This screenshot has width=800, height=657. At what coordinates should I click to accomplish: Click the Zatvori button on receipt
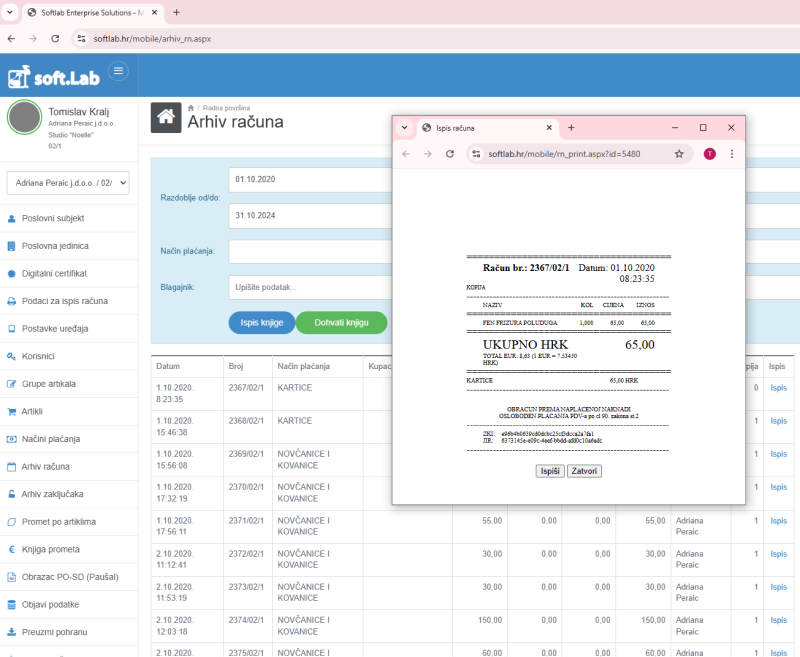point(584,471)
